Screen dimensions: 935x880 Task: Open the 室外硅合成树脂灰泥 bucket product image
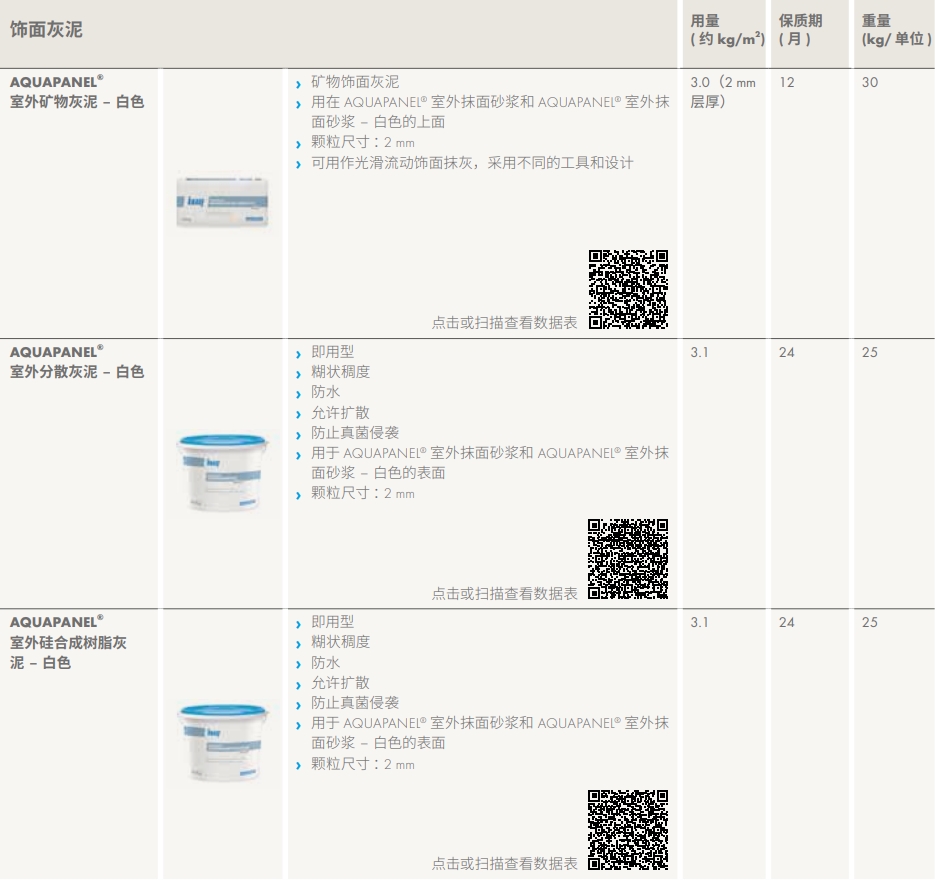pyautogui.click(x=222, y=743)
